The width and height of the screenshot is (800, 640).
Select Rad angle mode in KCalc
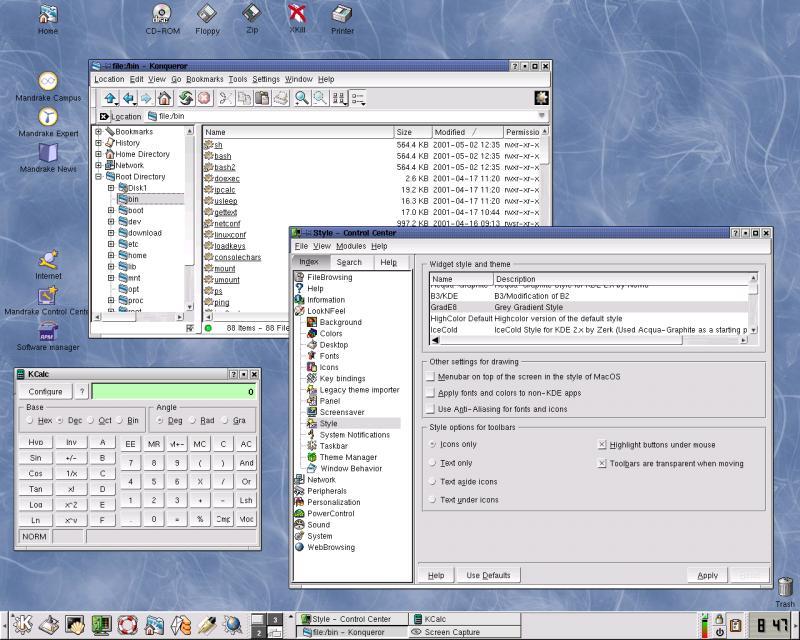(x=192, y=421)
